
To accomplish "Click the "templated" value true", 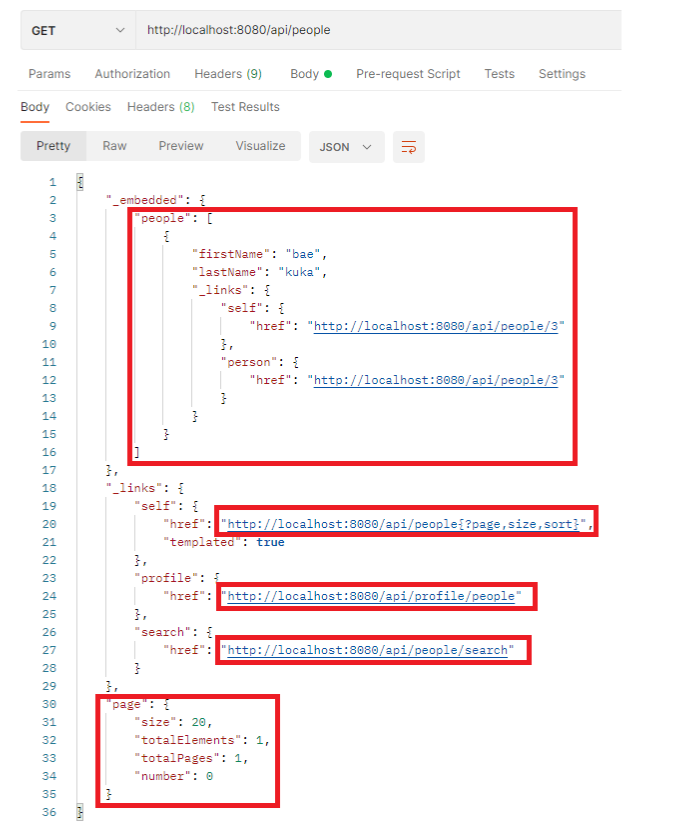I will pyautogui.click(x=270, y=542).
